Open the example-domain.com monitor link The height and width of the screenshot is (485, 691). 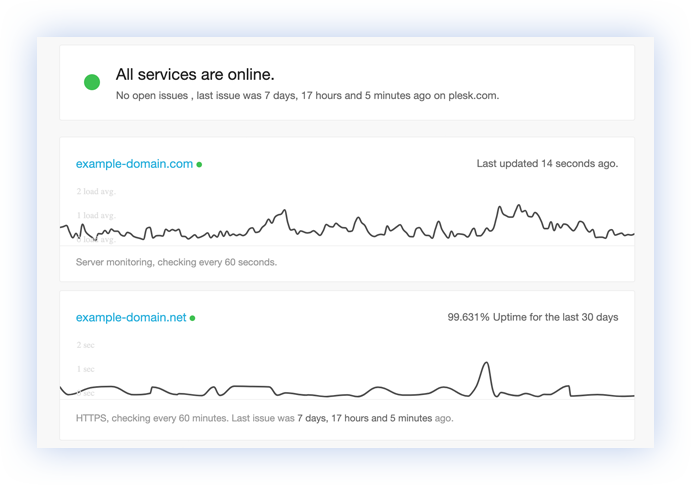pos(134,164)
